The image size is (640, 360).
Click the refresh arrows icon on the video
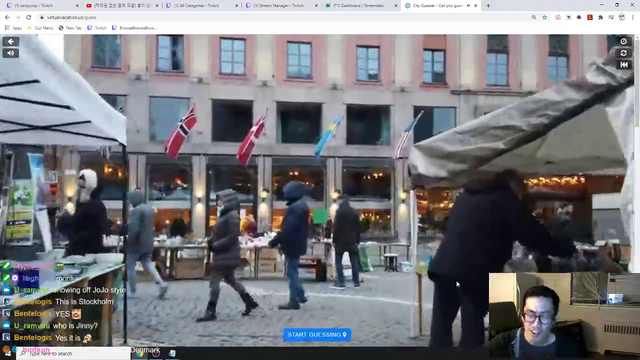623,53
